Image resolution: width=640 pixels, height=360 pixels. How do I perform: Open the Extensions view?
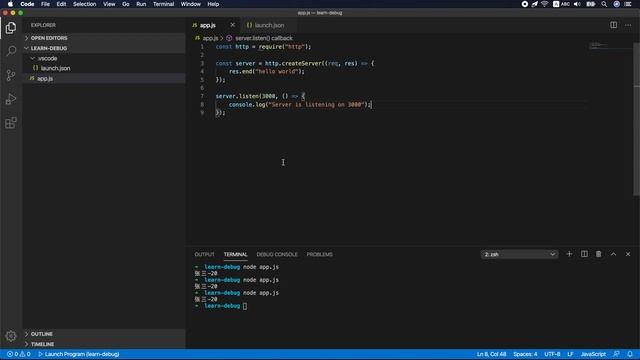click(x=11, y=123)
